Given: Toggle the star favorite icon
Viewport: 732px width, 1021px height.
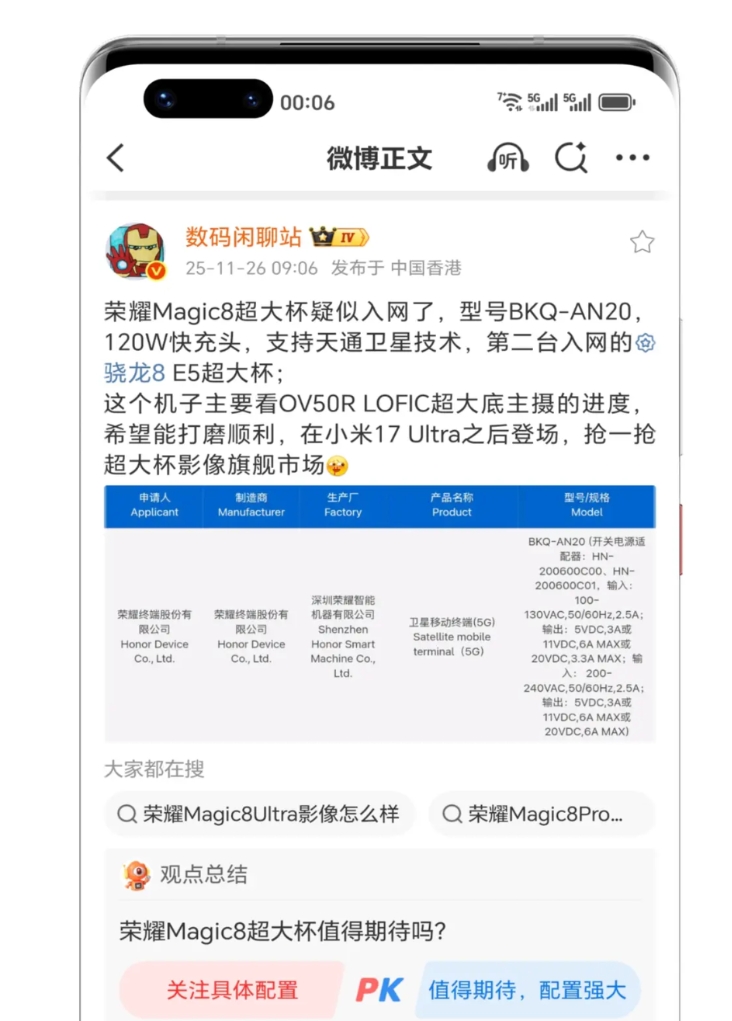Looking at the screenshot, I should click(641, 242).
